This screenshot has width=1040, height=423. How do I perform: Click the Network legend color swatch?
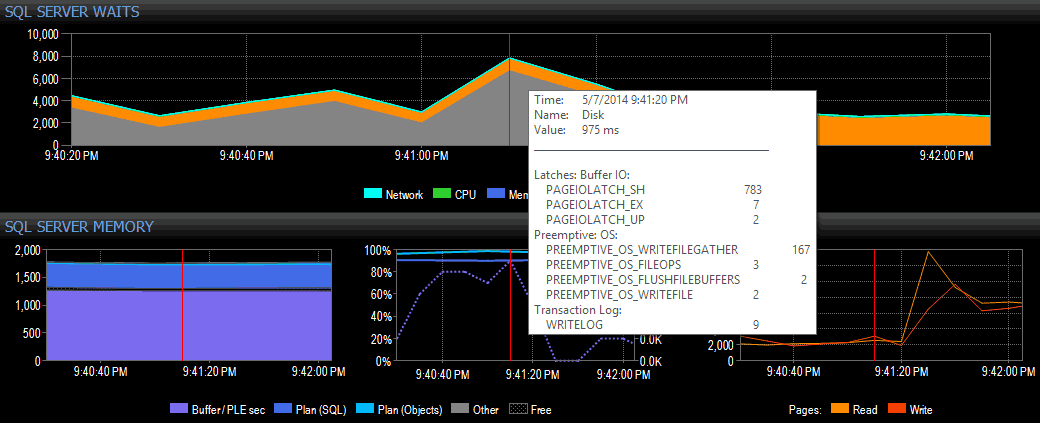click(373, 194)
